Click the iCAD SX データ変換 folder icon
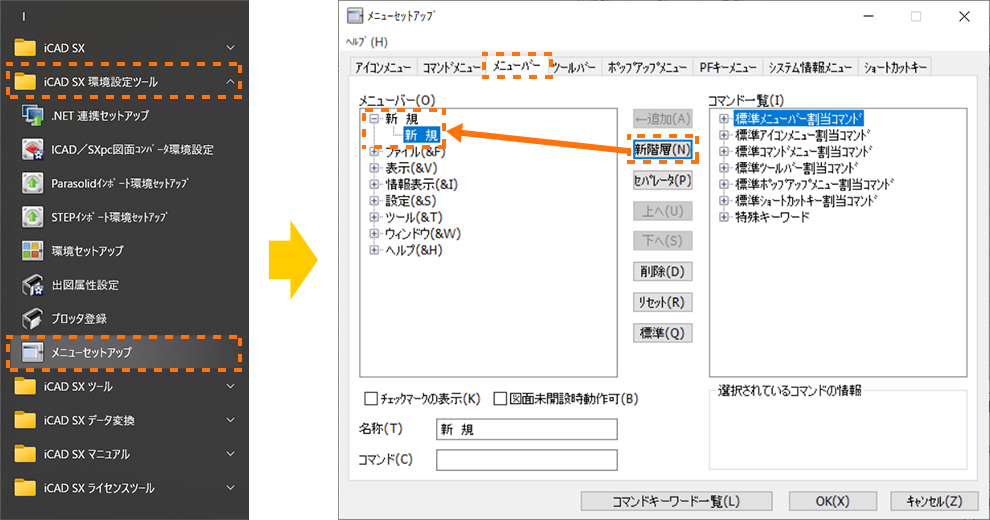This screenshot has height=520, width=990. [25, 420]
